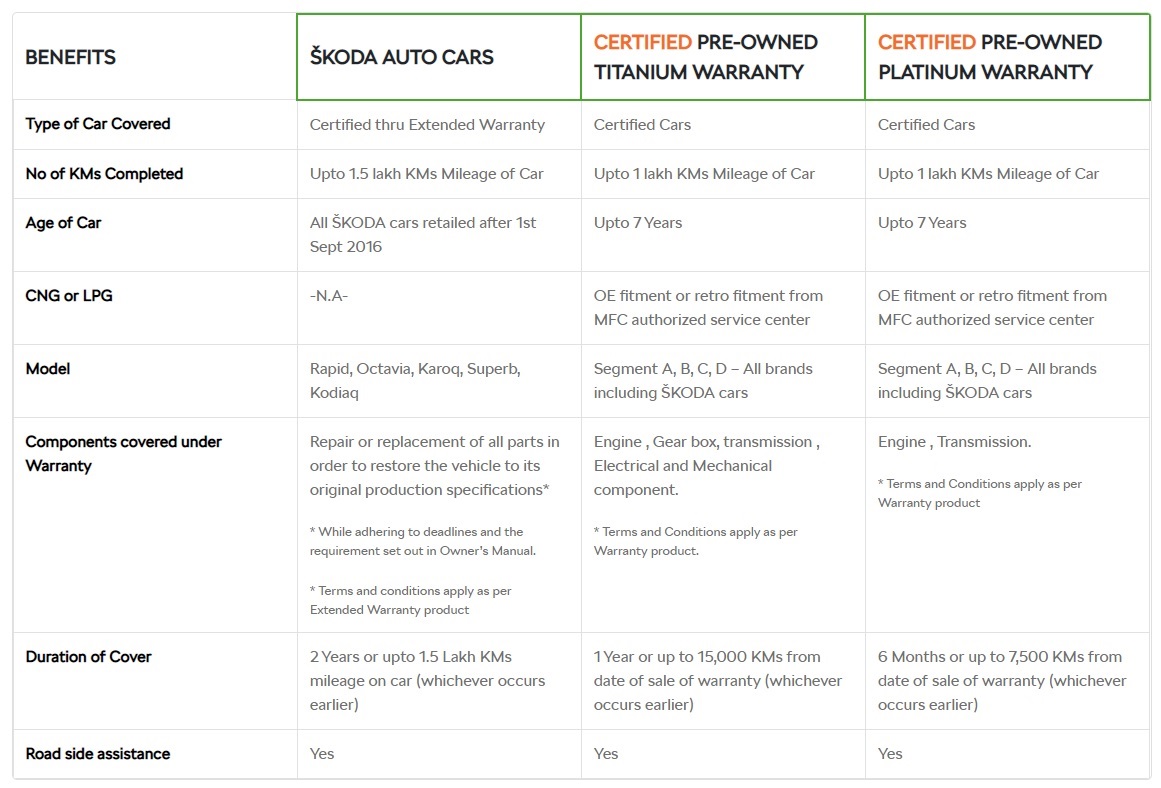This screenshot has height=788, width=1161.
Task: Select the Certified Pre-Owned Platinum Warranty header
Action: (990, 57)
